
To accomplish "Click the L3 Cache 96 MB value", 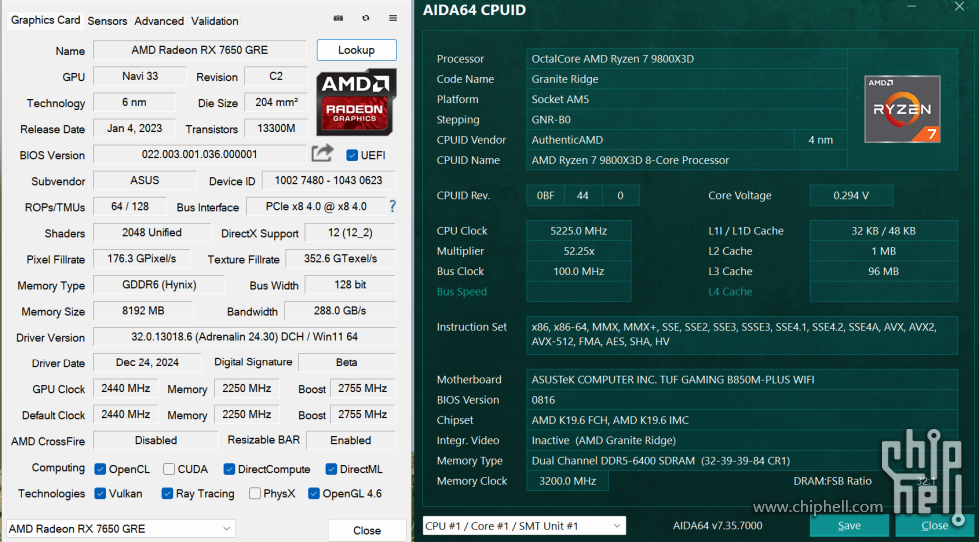I will pyautogui.click(x=883, y=271).
